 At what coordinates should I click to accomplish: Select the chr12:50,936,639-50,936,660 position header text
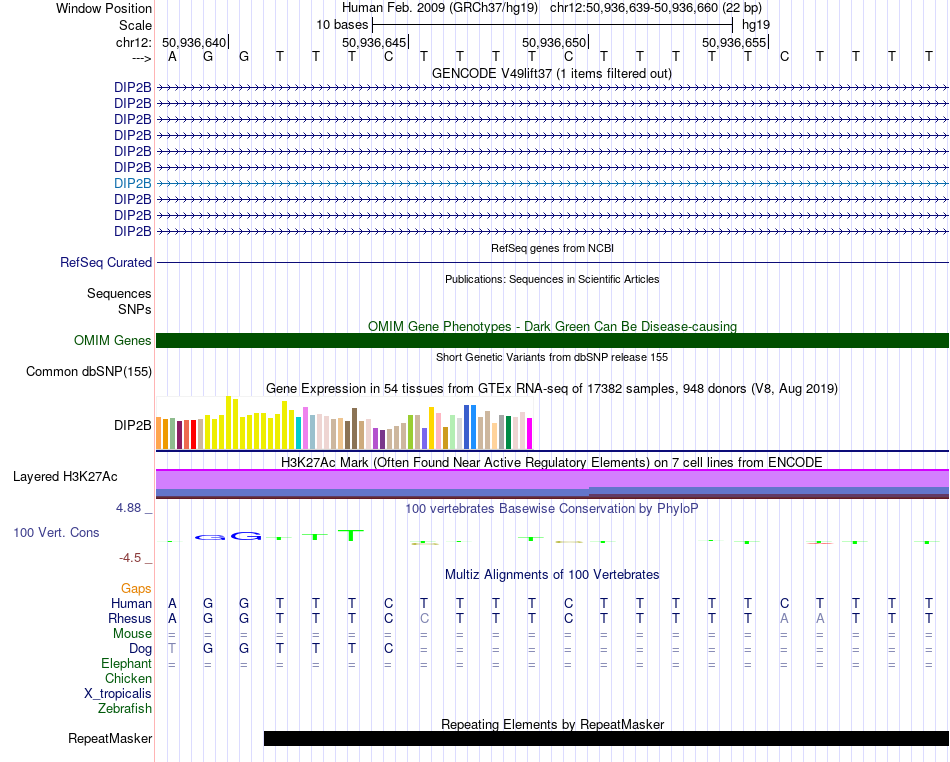tap(656, 8)
